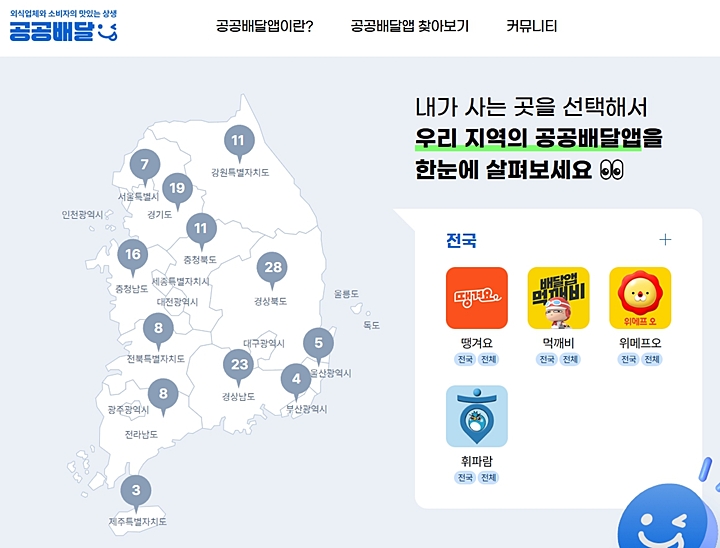Open the 공공배달앱 찾아보기 menu
The image size is (720, 548).
coord(410,26)
